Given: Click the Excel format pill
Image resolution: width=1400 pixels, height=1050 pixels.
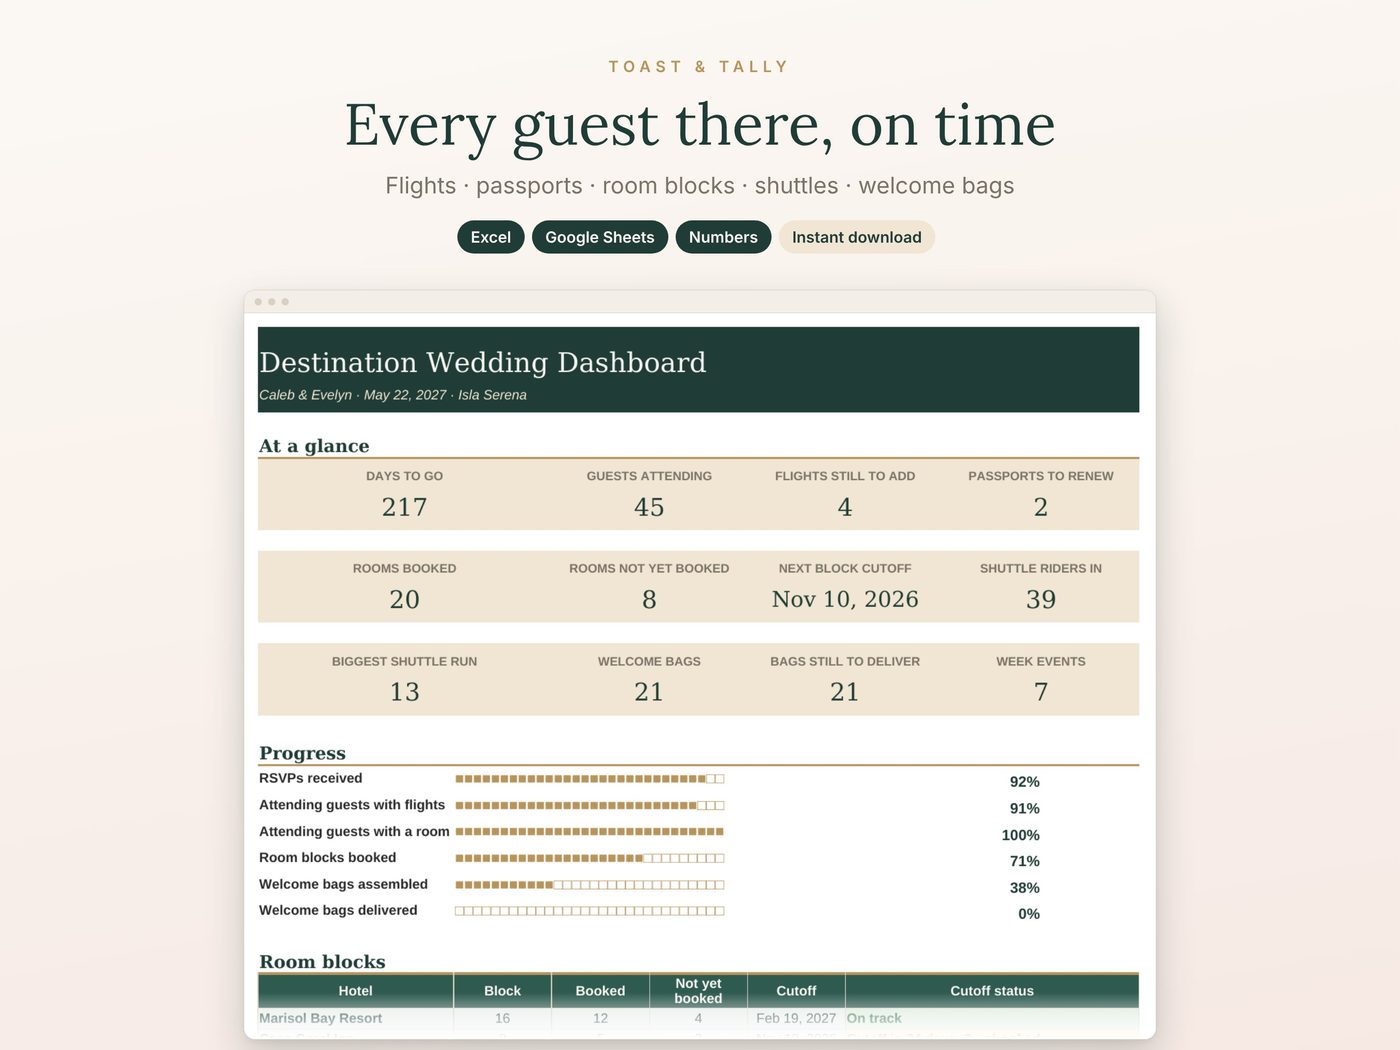Looking at the screenshot, I should [491, 237].
